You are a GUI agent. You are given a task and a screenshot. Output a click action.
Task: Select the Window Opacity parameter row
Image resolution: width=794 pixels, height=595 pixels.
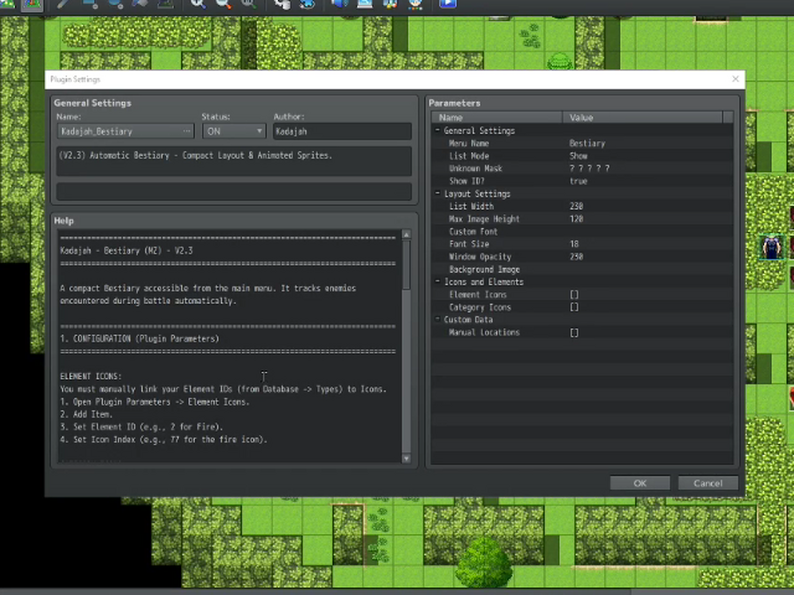(x=582, y=257)
